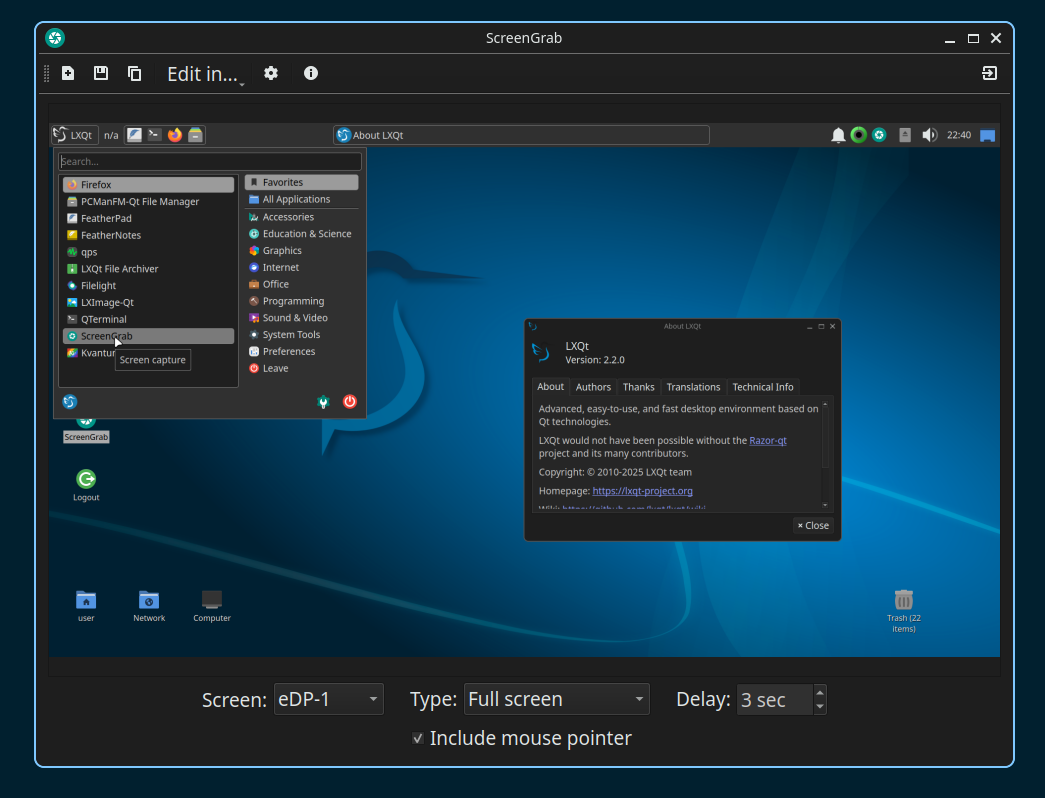
Task: Open ScreenGrab options gear icon
Action: tap(271, 73)
